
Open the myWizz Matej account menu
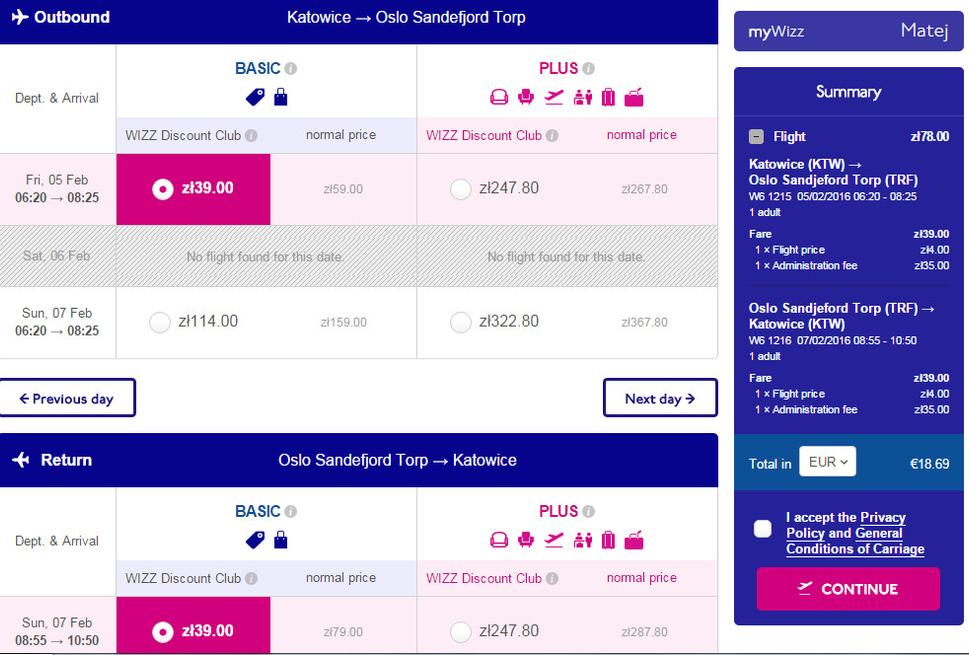point(848,31)
